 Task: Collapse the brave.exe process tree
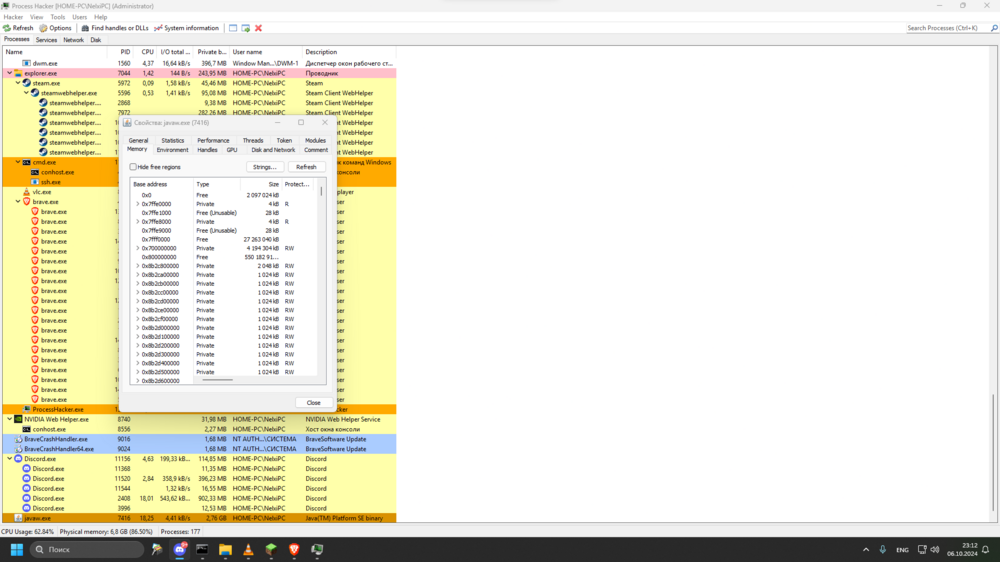coord(18,202)
